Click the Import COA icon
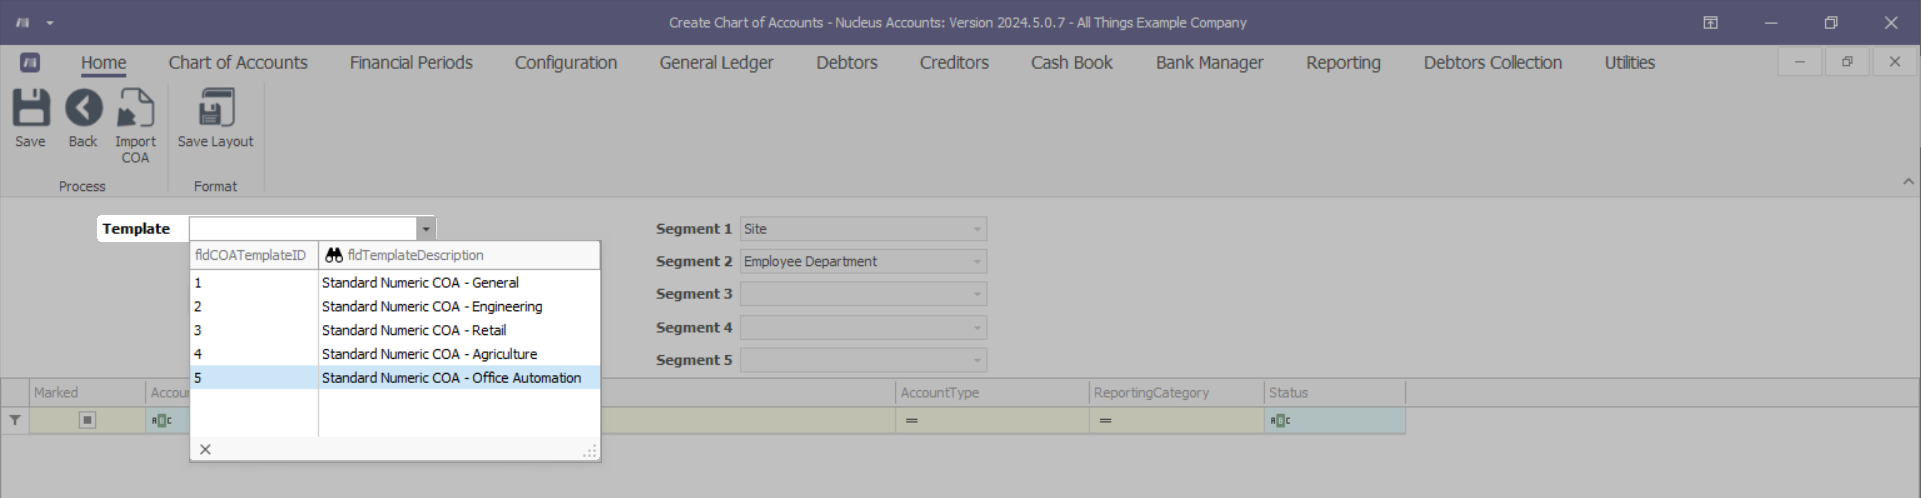Viewport: 1921px width, 498px height. (135, 108)
